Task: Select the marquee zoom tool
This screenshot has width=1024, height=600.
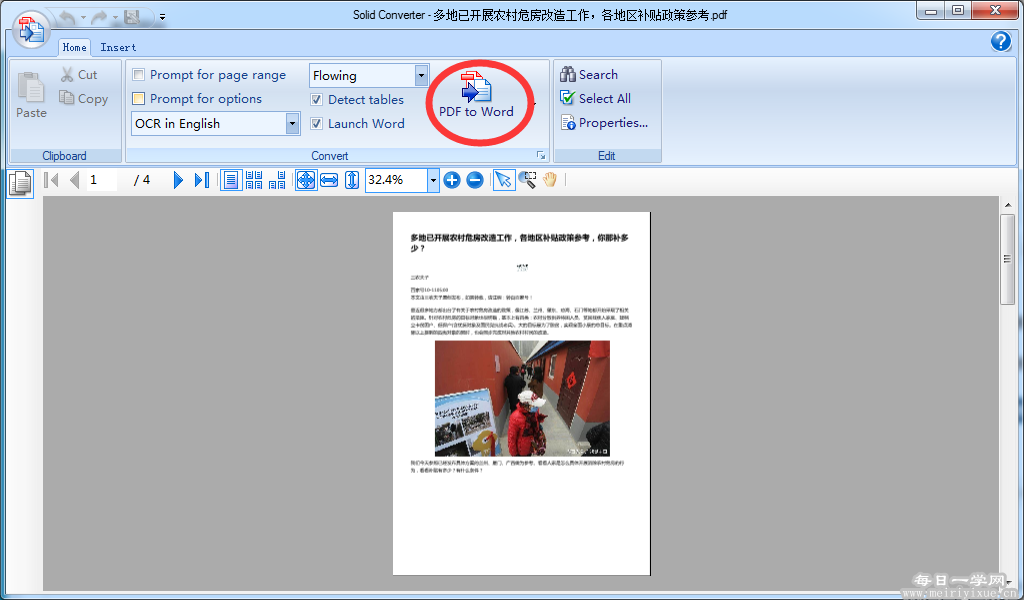Action: pos(527,180)
